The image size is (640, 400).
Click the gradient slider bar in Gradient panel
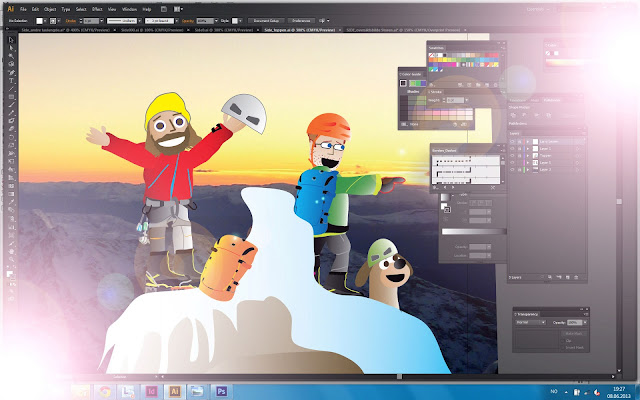[x=473, y=231]
